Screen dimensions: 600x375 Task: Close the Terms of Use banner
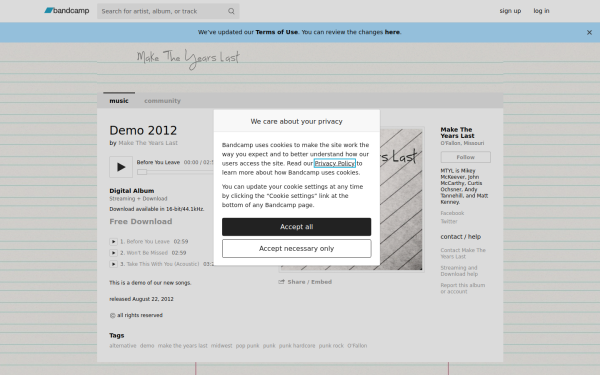(x=589, y=33)
